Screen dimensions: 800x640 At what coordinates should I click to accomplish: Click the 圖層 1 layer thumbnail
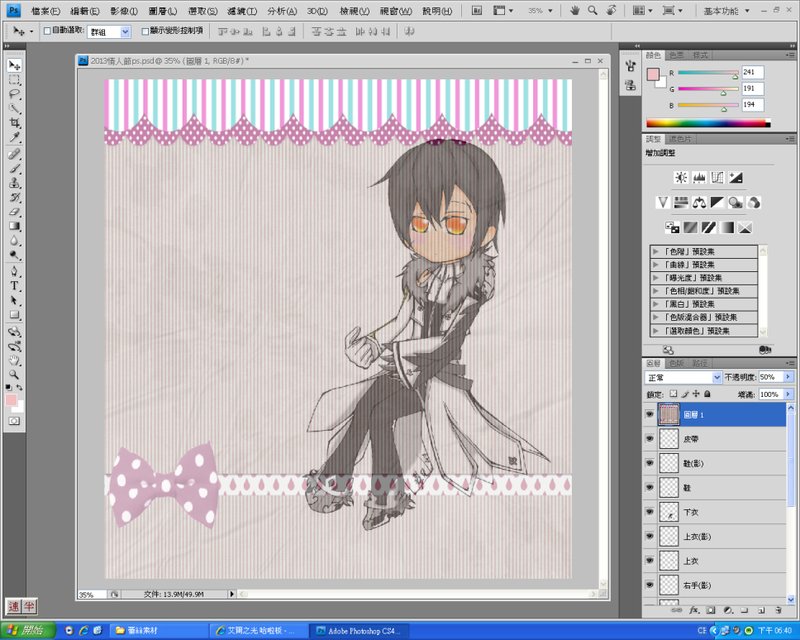click(x=669, y=414)
